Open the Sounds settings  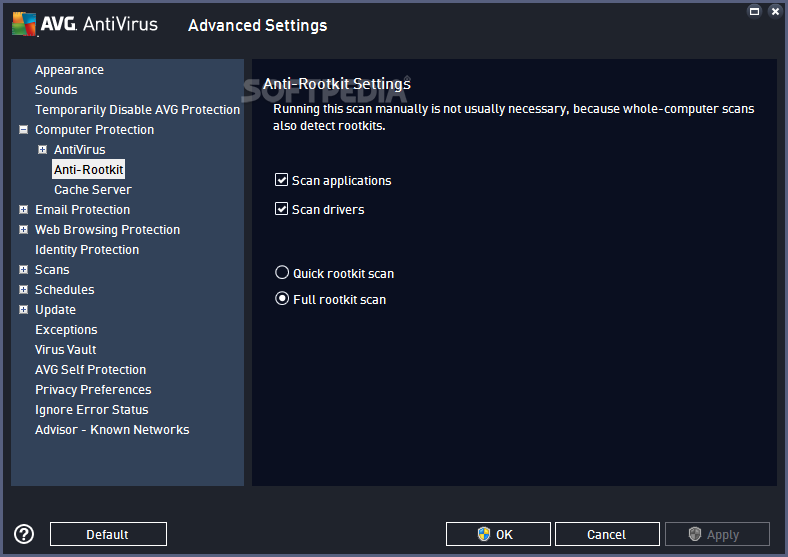pyautogui.click(x=56, y=89)
